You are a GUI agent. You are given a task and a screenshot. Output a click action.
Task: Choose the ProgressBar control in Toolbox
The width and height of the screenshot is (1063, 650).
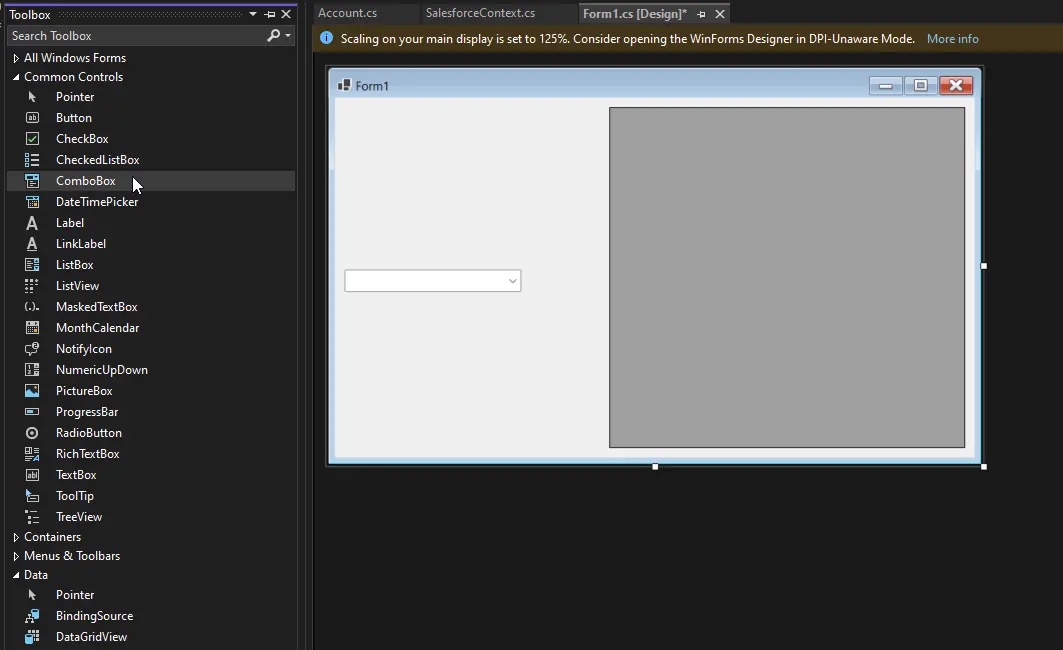[86, 412]
